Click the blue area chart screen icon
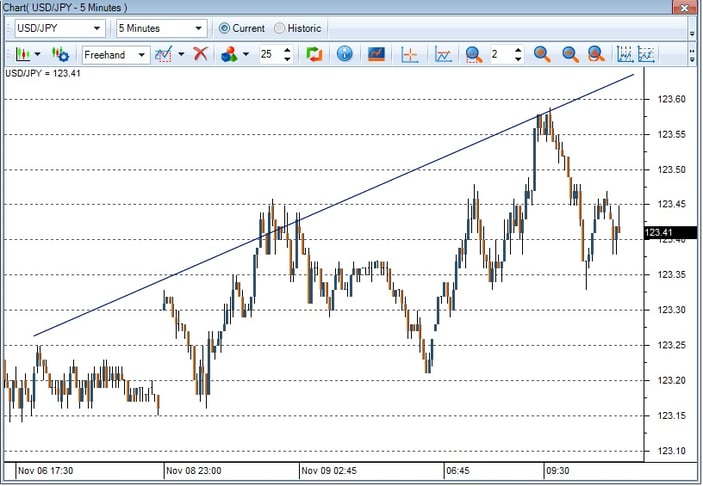 tap(377, 54)
